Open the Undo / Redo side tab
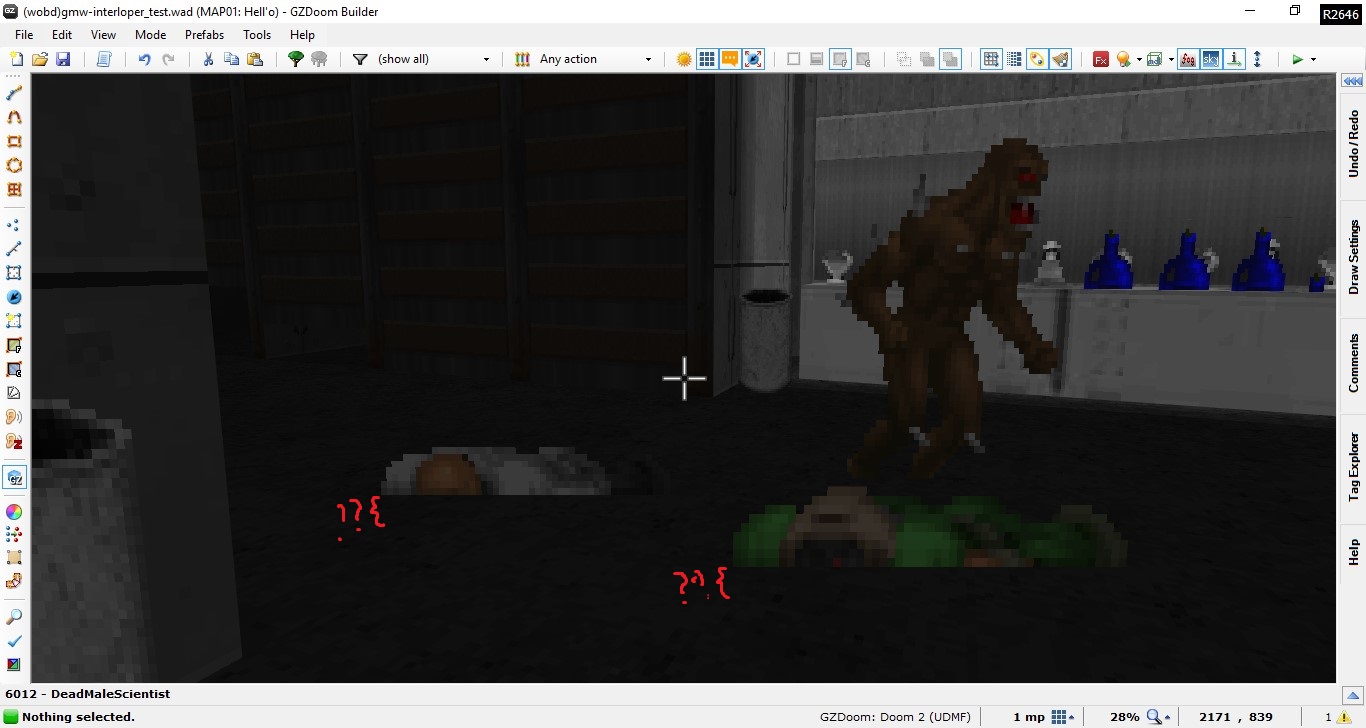 [x=1353, y=144]
